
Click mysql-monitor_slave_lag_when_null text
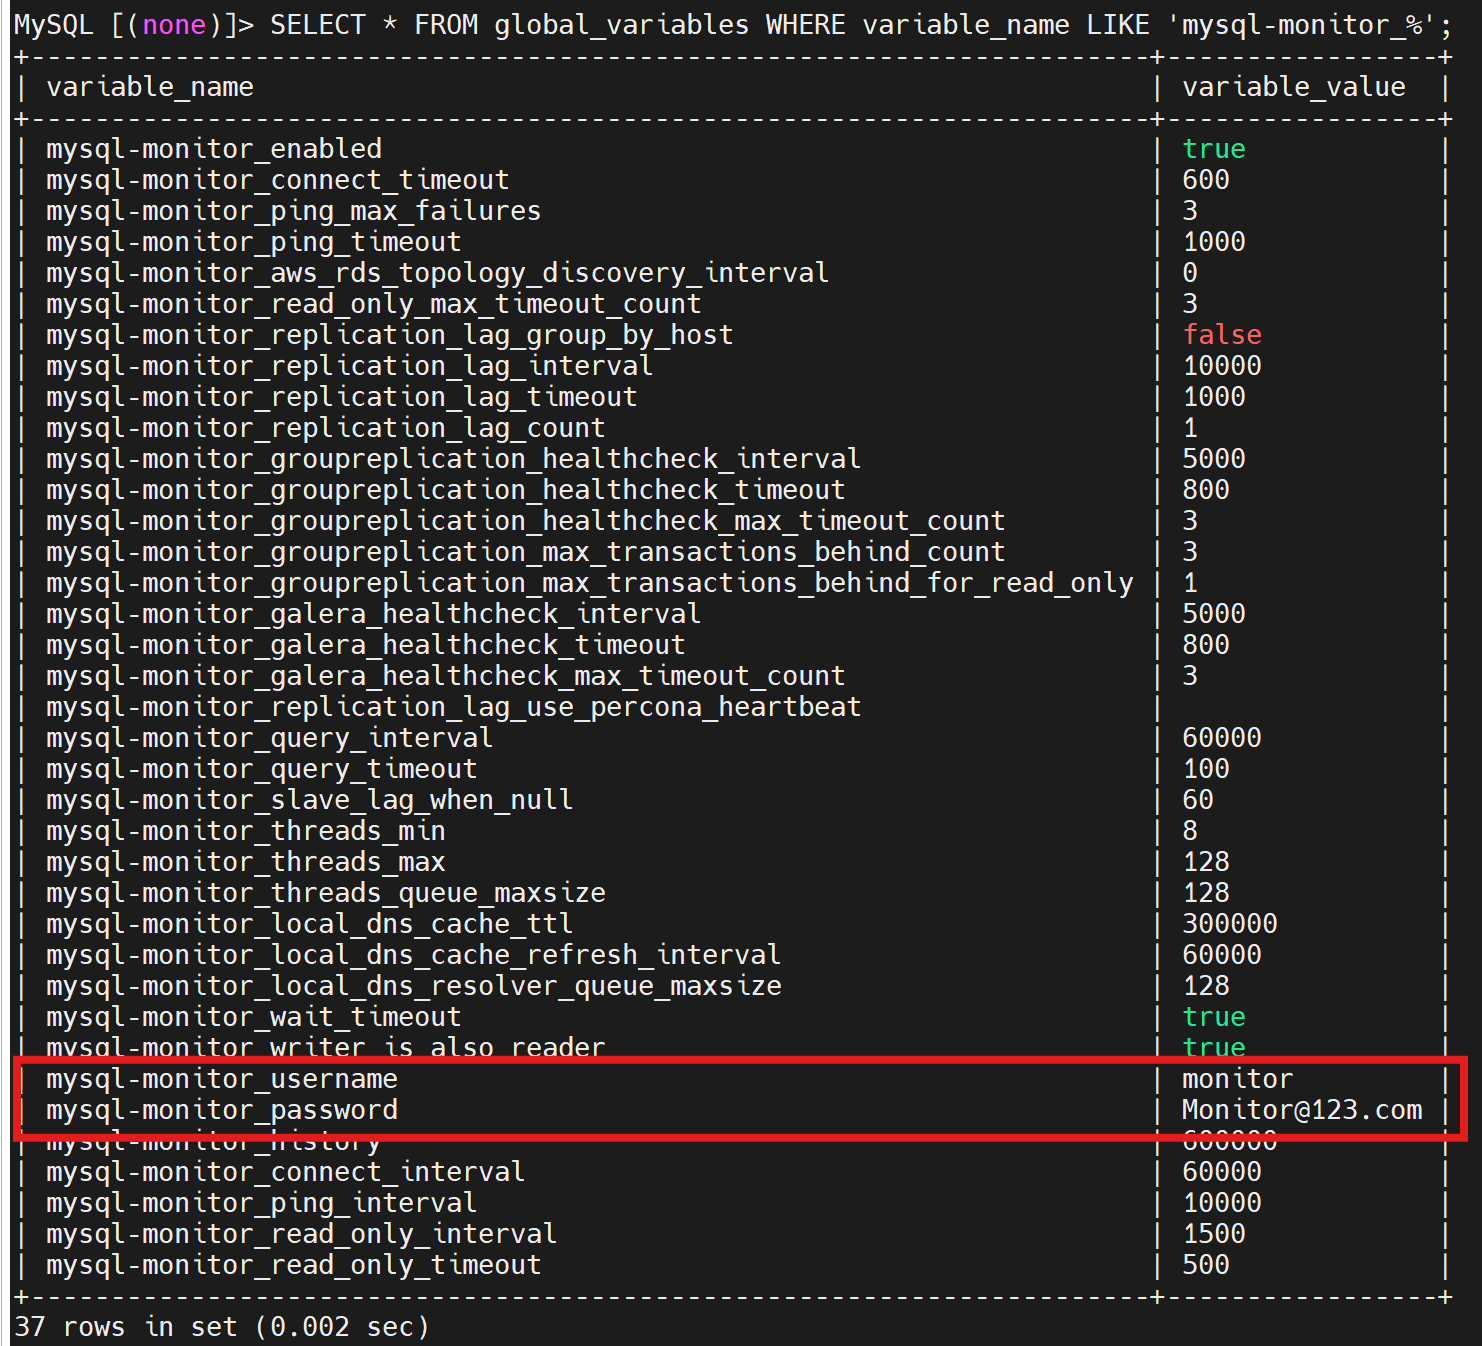pyautogui.click(x=310, y=801)
